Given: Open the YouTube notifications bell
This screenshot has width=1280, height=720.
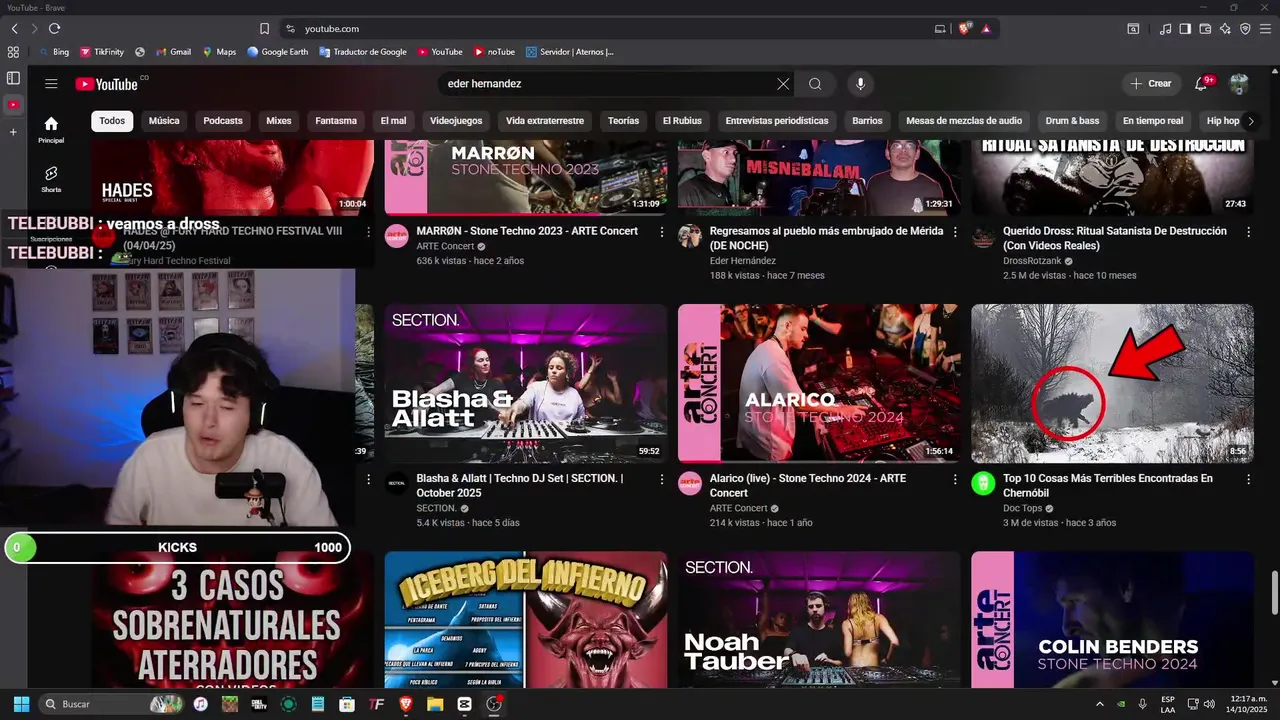Looking at the screenshot, I should (1202, 84).
